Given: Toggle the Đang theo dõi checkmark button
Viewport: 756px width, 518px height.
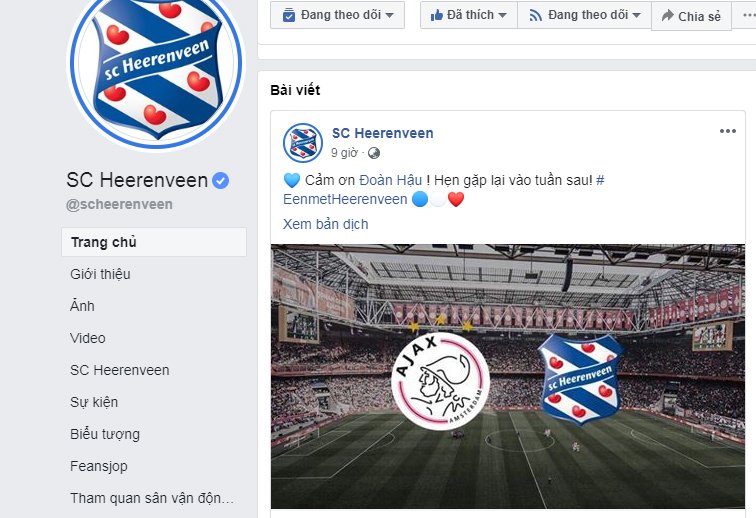Looking at the screenshot, I should click(x=337, y=15).
